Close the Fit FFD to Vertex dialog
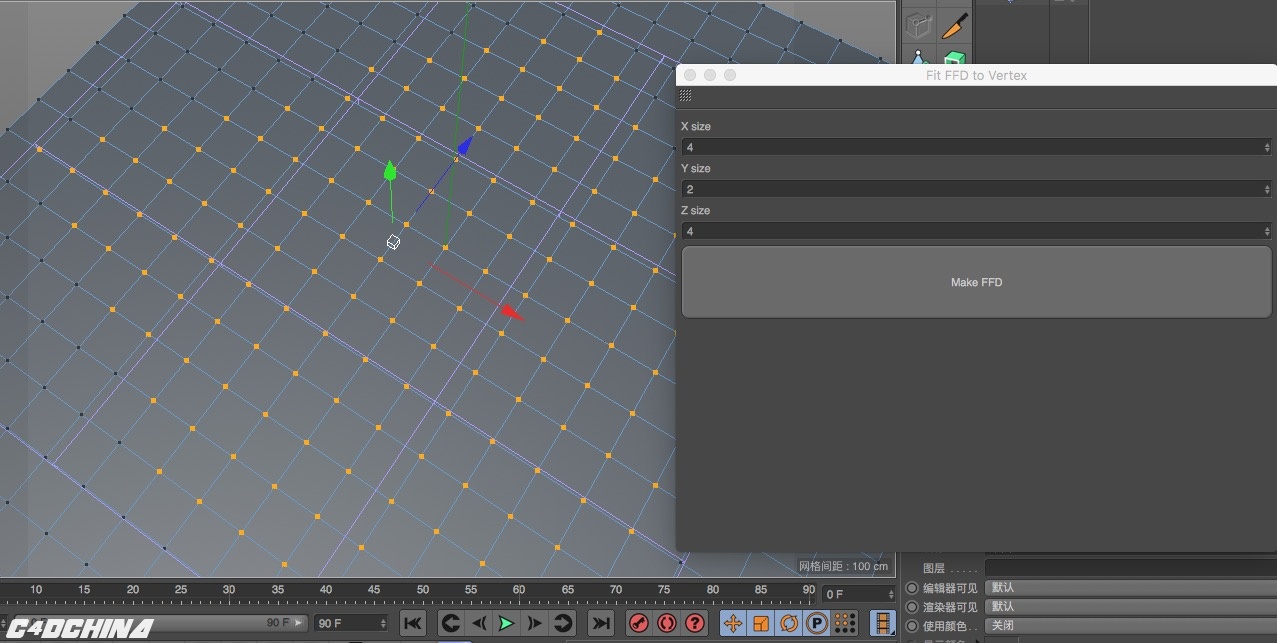Image resolution: width=1277 pixels, height=643 pixels. (690, 75)
